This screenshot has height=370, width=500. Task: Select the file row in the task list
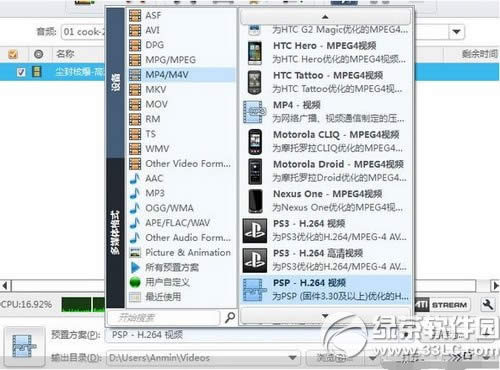pos(53,72)
